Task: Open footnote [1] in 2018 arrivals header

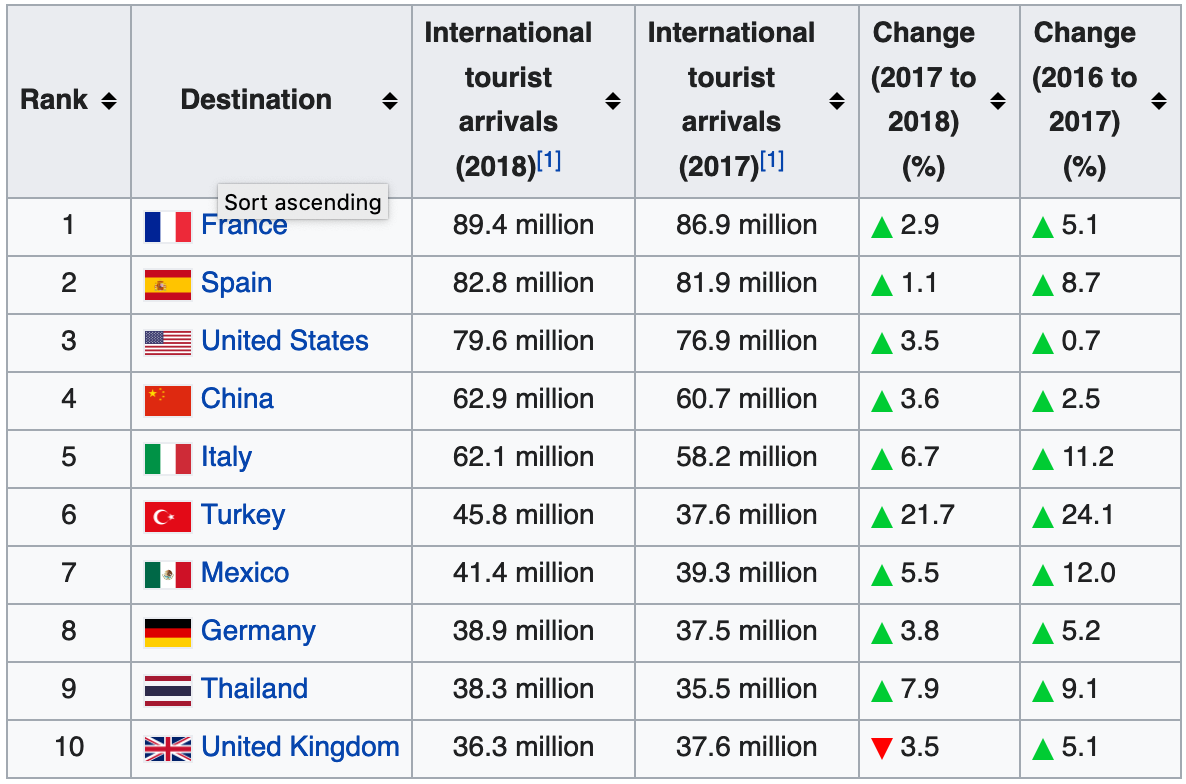Action: tap(549, 160)
